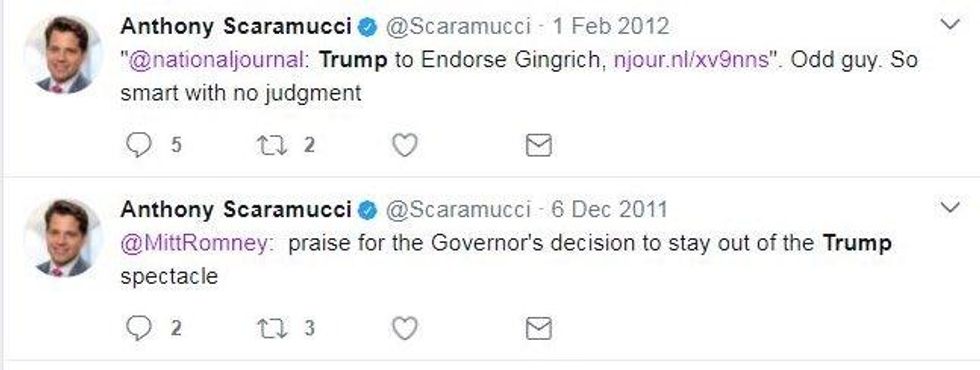
Task: Expand options chevron on 1 Feb 2012 tweet
Action: coord(950,25)
